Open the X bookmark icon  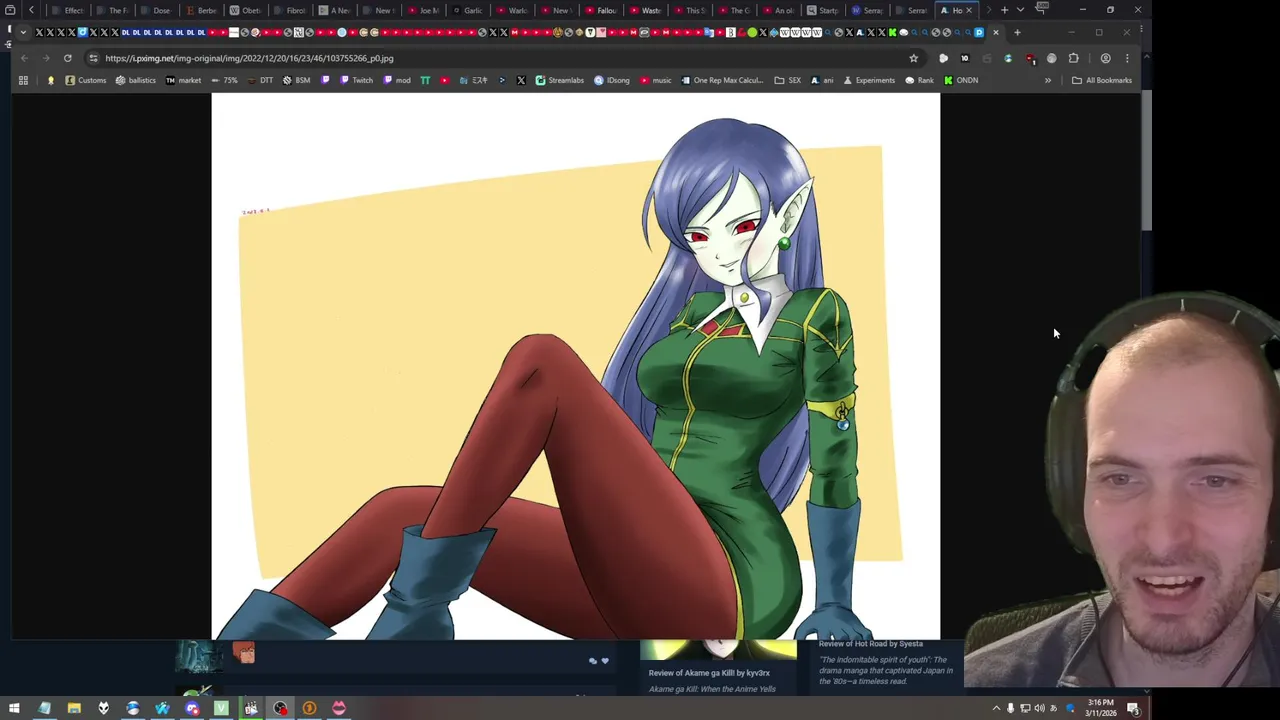pyautogui.click(x=521, y=80)
